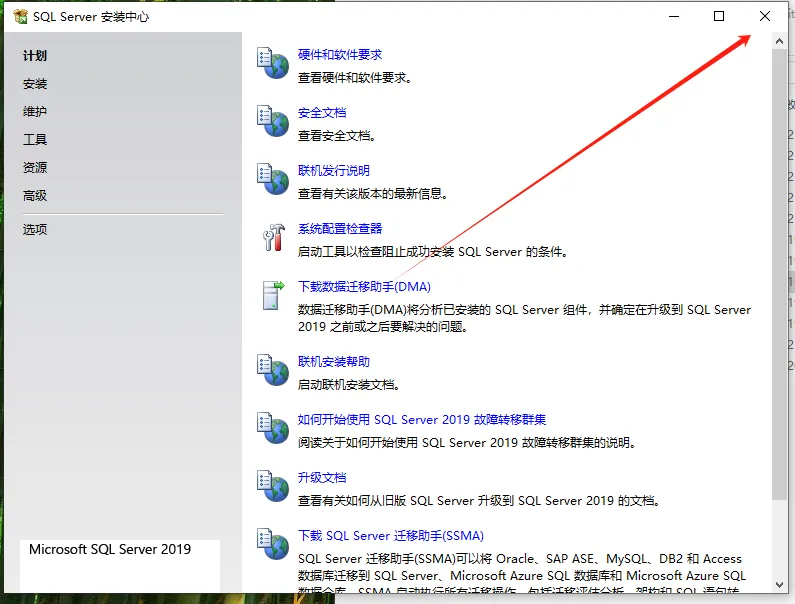Open the 下载数据迁移助手(DMA) link
This screenshot has width=795, height=604.
(364, 287)
